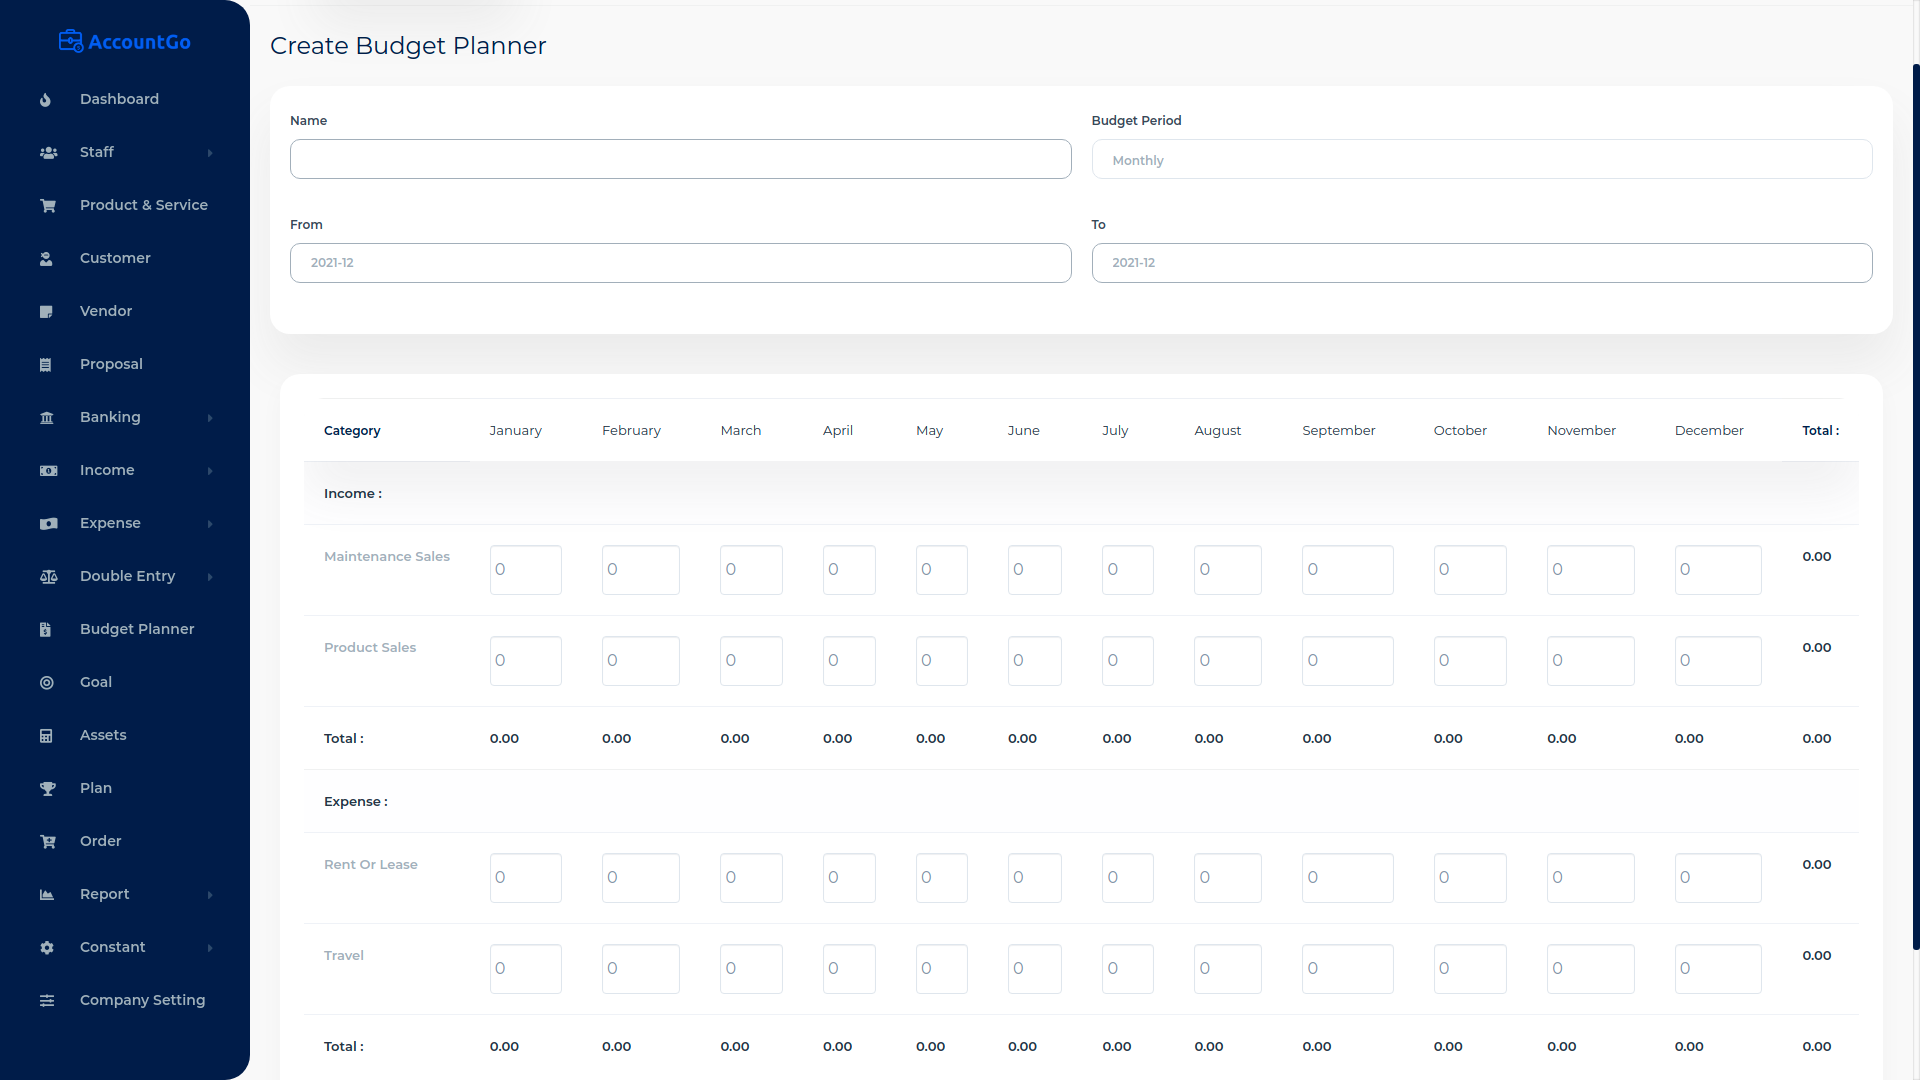Screen dimensions: 1920x1080
Task: Expand the Income submenu arrow
Action: click(x=210, y=471)
